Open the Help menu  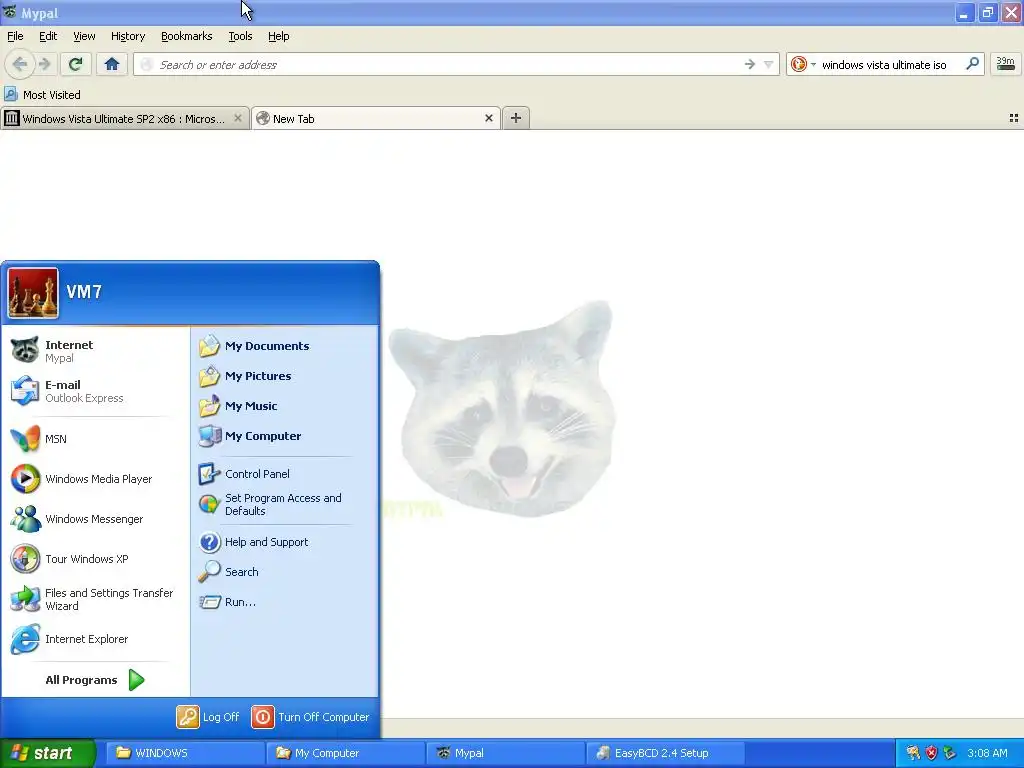[x=279, y=36]
